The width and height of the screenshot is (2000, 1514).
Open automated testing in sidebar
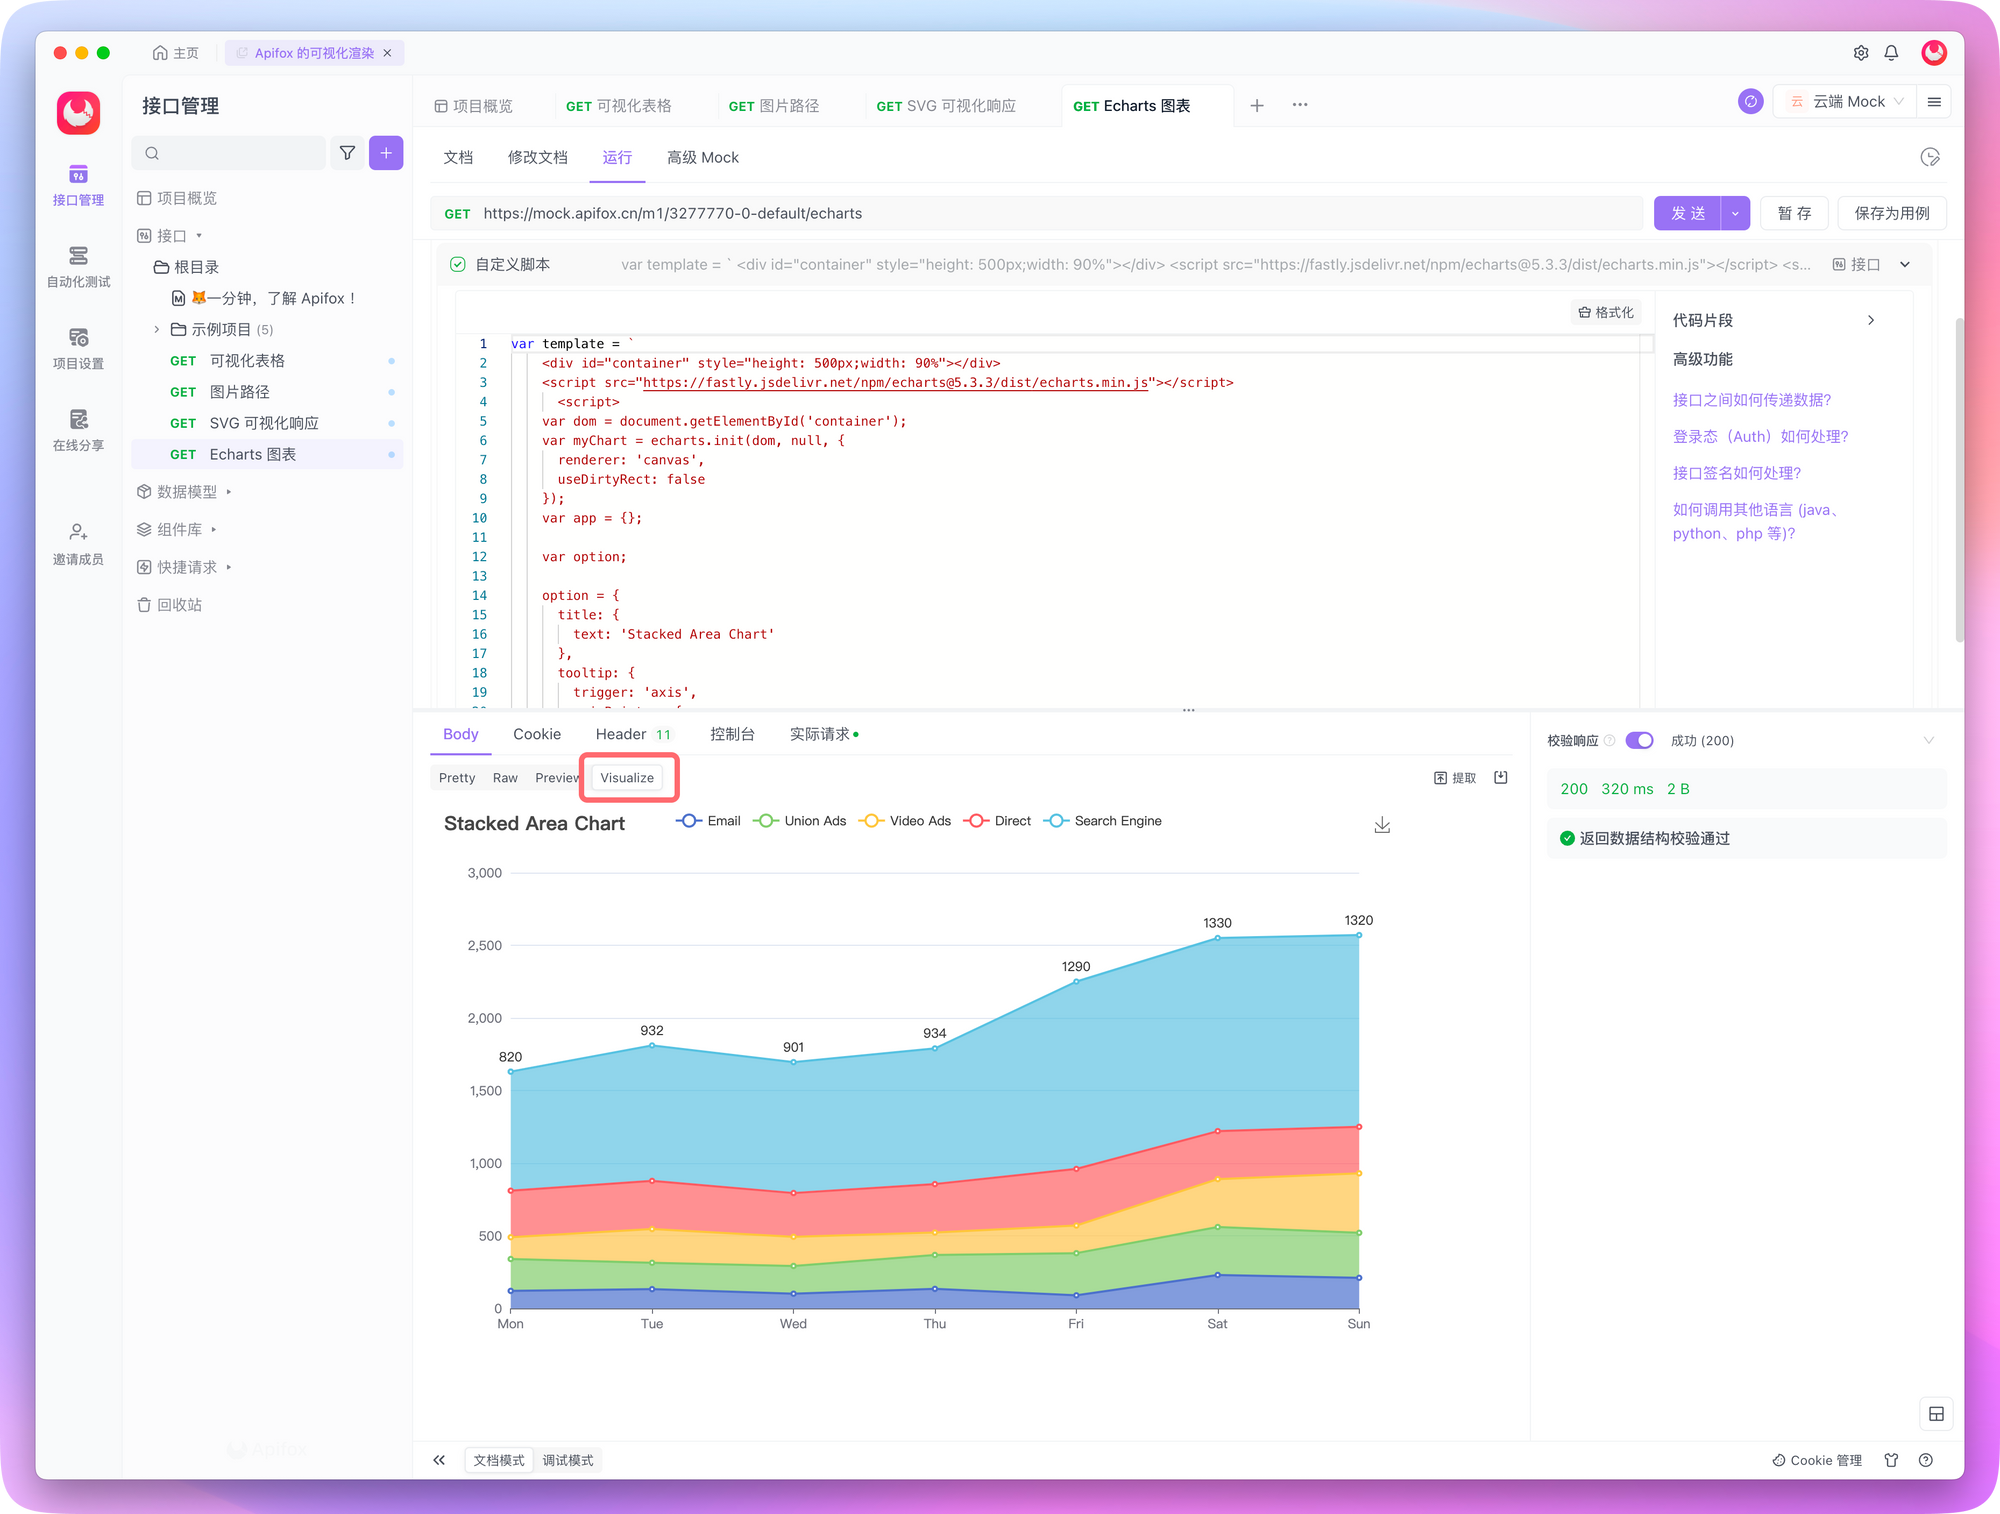point(78,267)
